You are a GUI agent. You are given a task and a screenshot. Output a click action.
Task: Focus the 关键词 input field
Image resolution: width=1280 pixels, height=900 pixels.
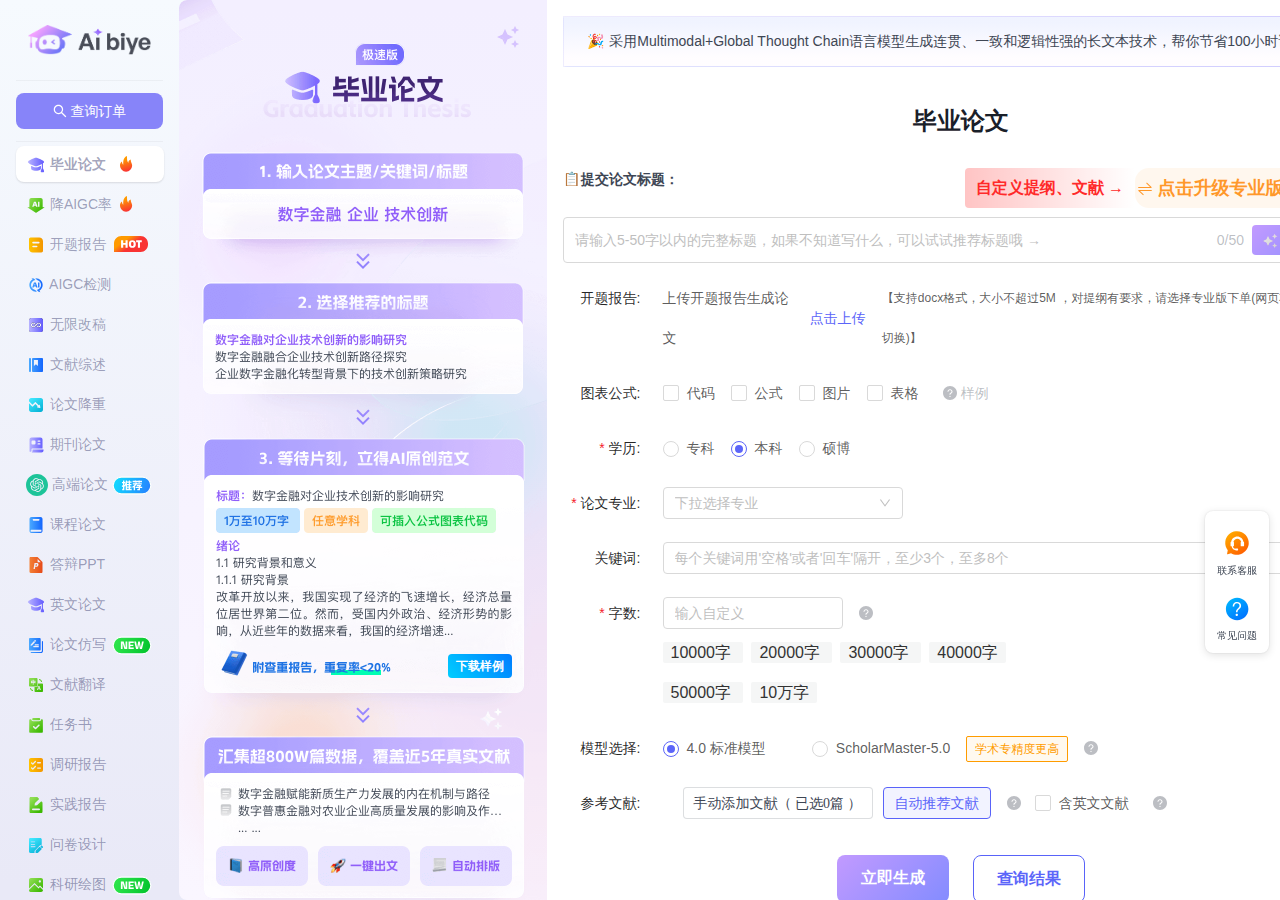point(971,558)
